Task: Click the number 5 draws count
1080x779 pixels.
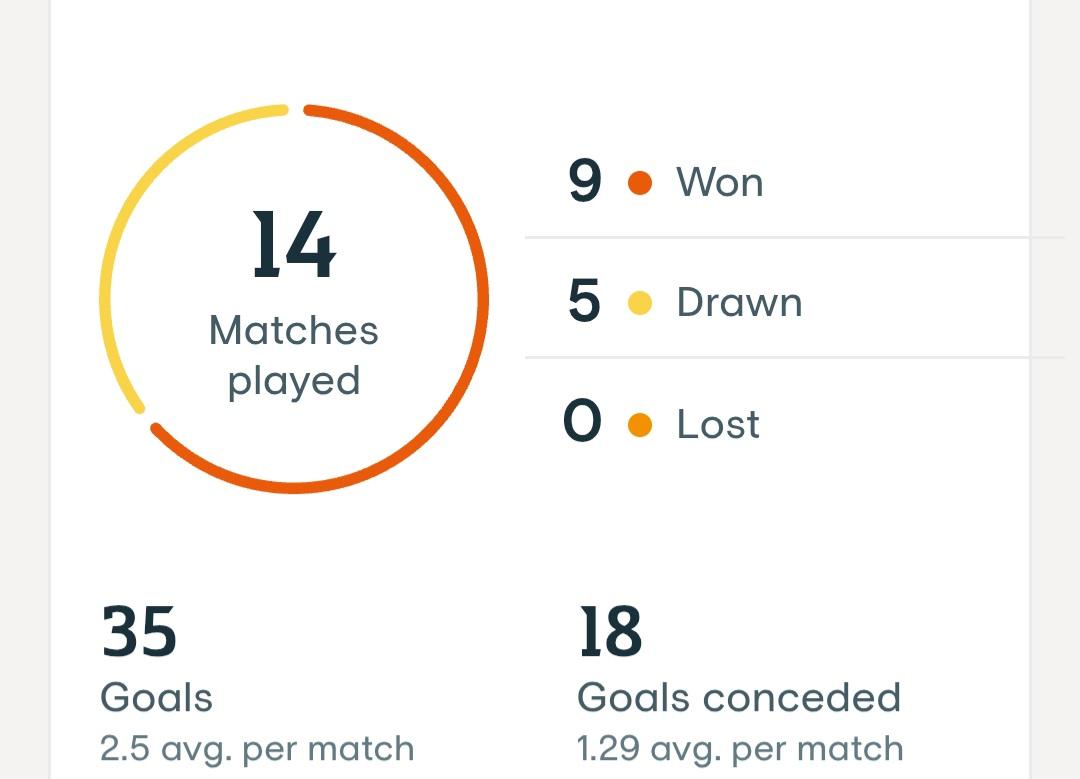Action: click(584, 301)
